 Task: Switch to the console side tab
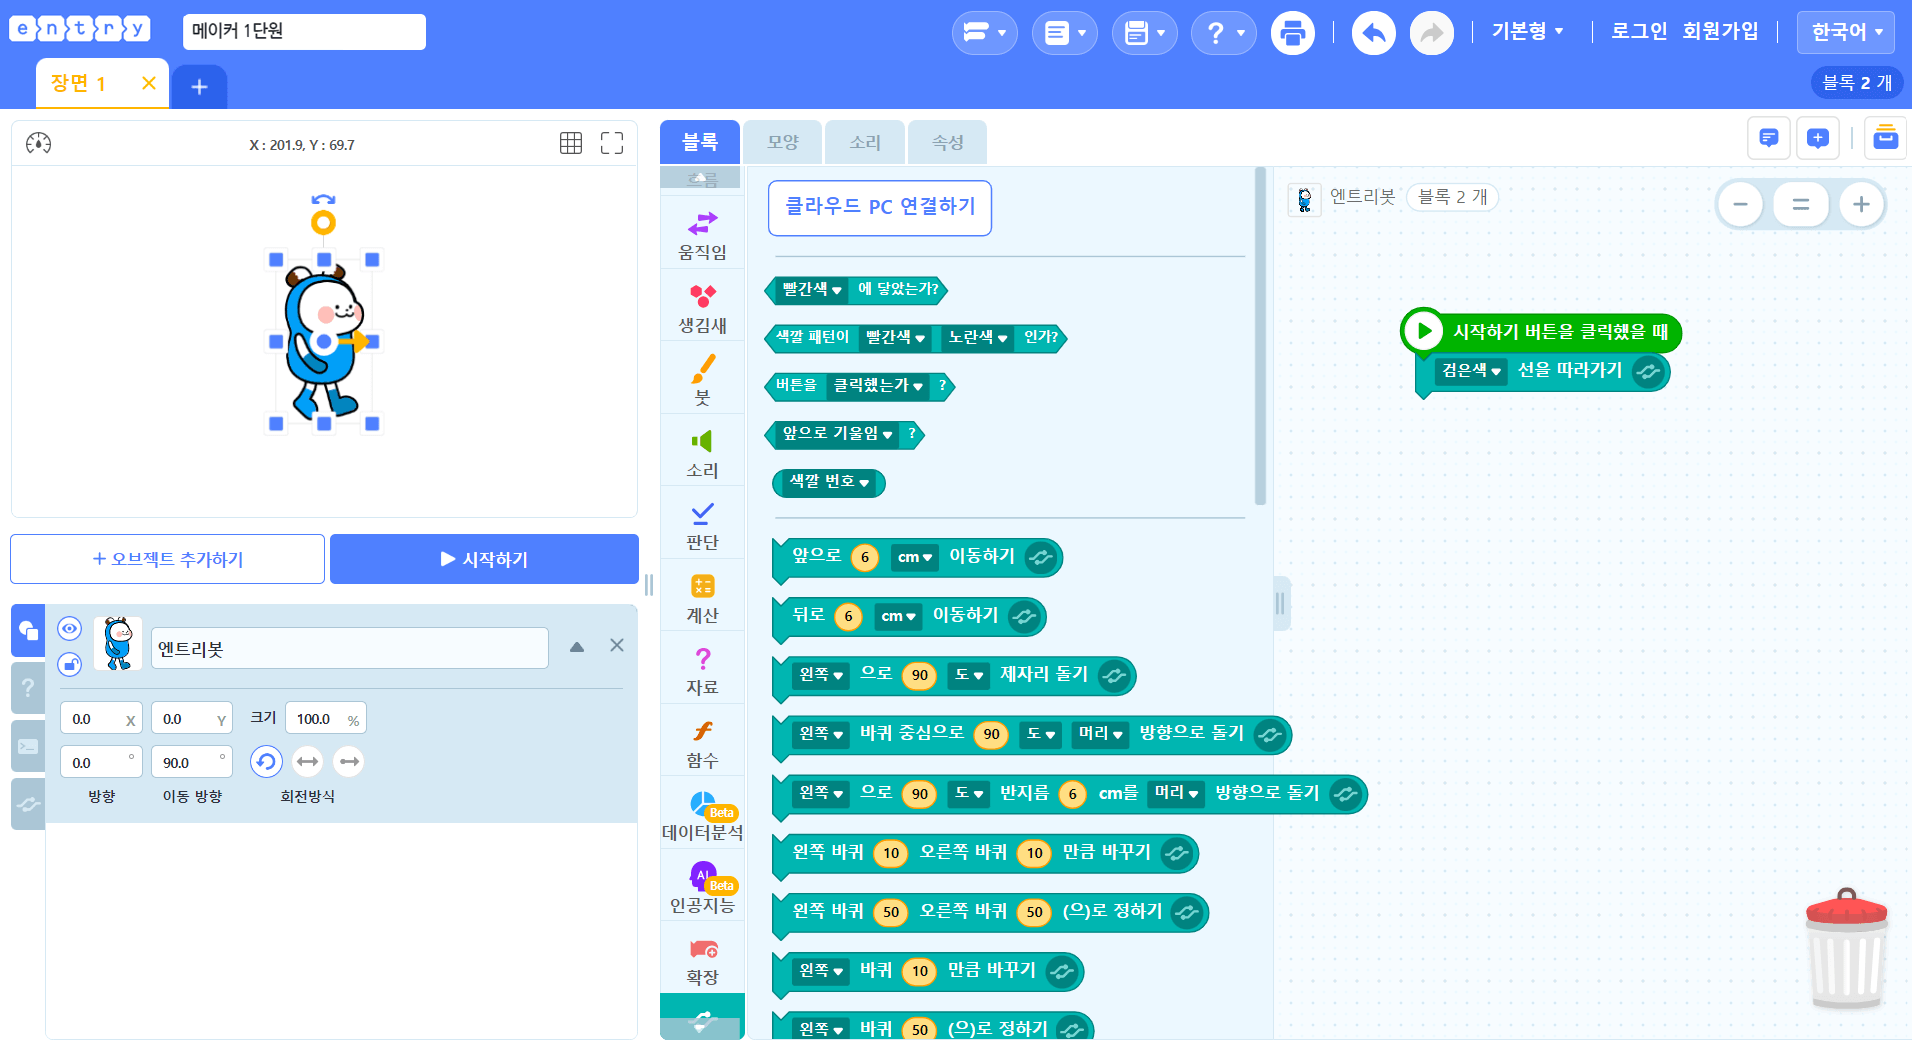[x=28, y=746]
